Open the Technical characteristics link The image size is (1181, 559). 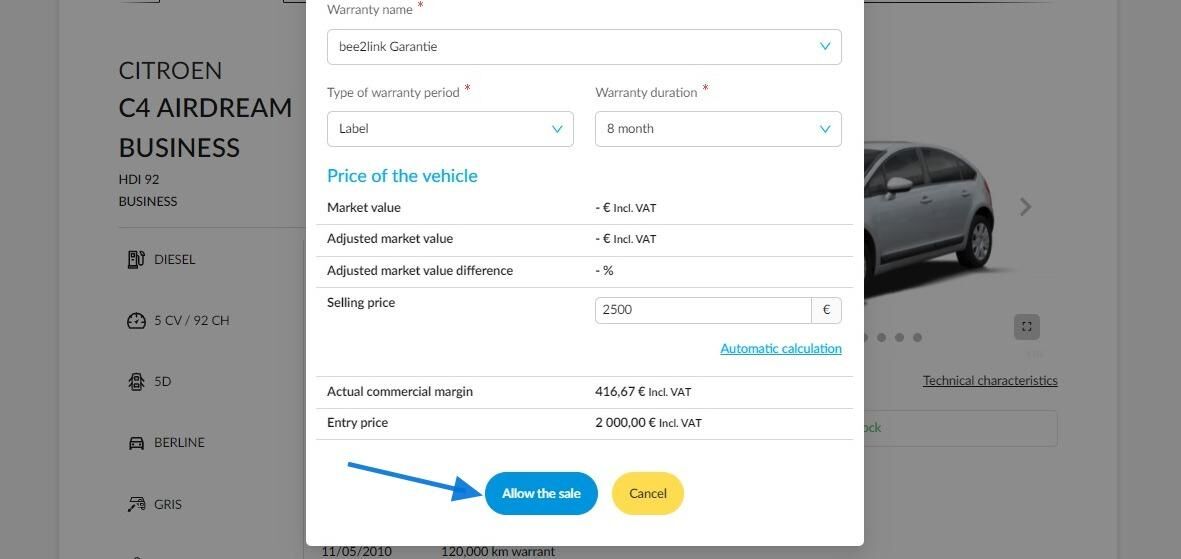[x=990, y=380]
